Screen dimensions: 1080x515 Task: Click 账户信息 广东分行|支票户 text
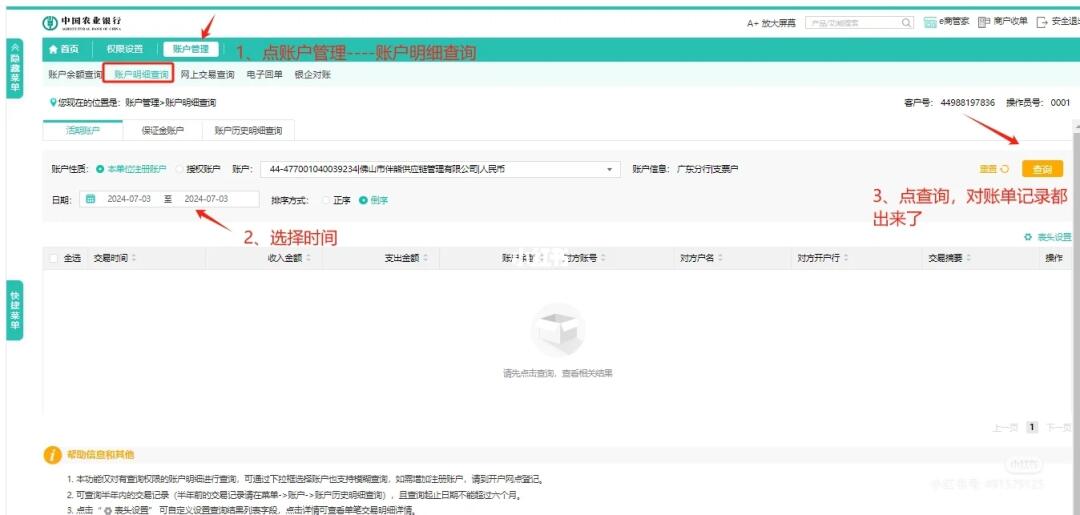[685, 169]
